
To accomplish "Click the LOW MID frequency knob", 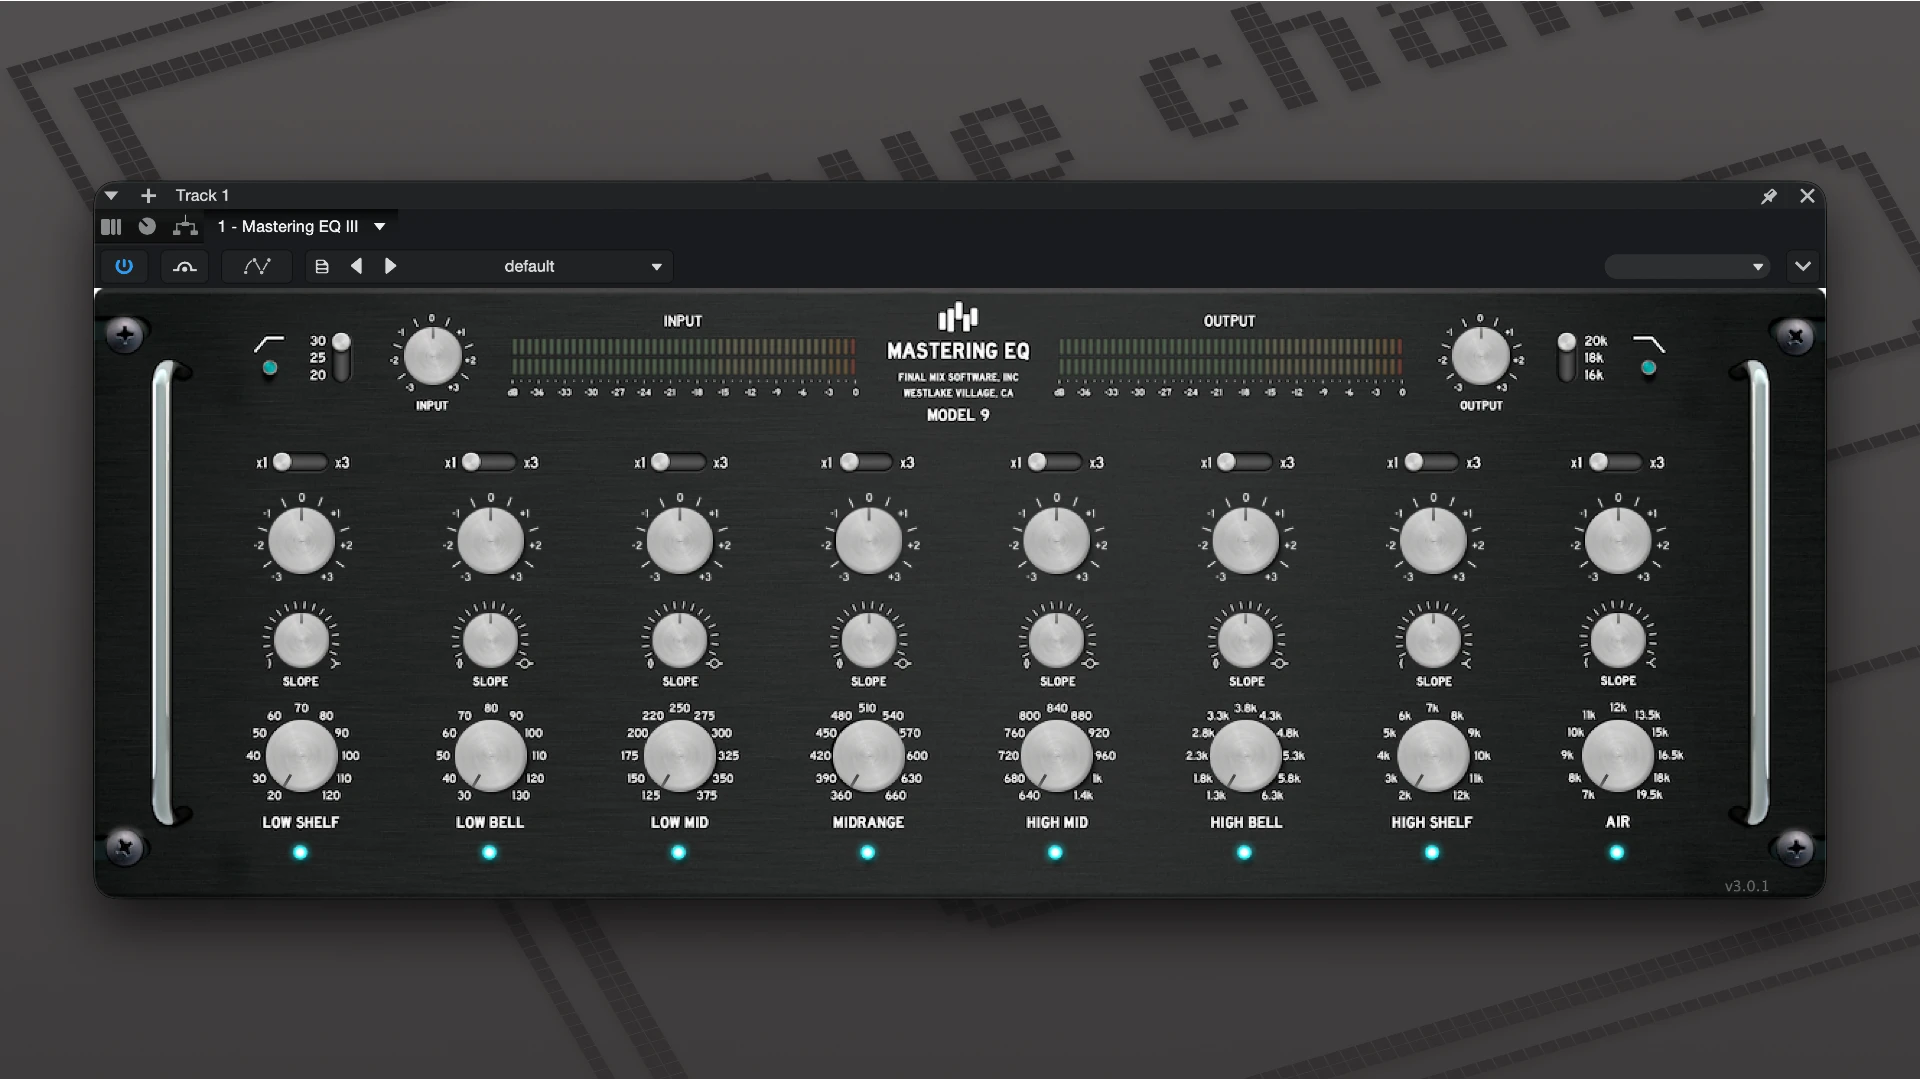I will [x=679, y=755].
